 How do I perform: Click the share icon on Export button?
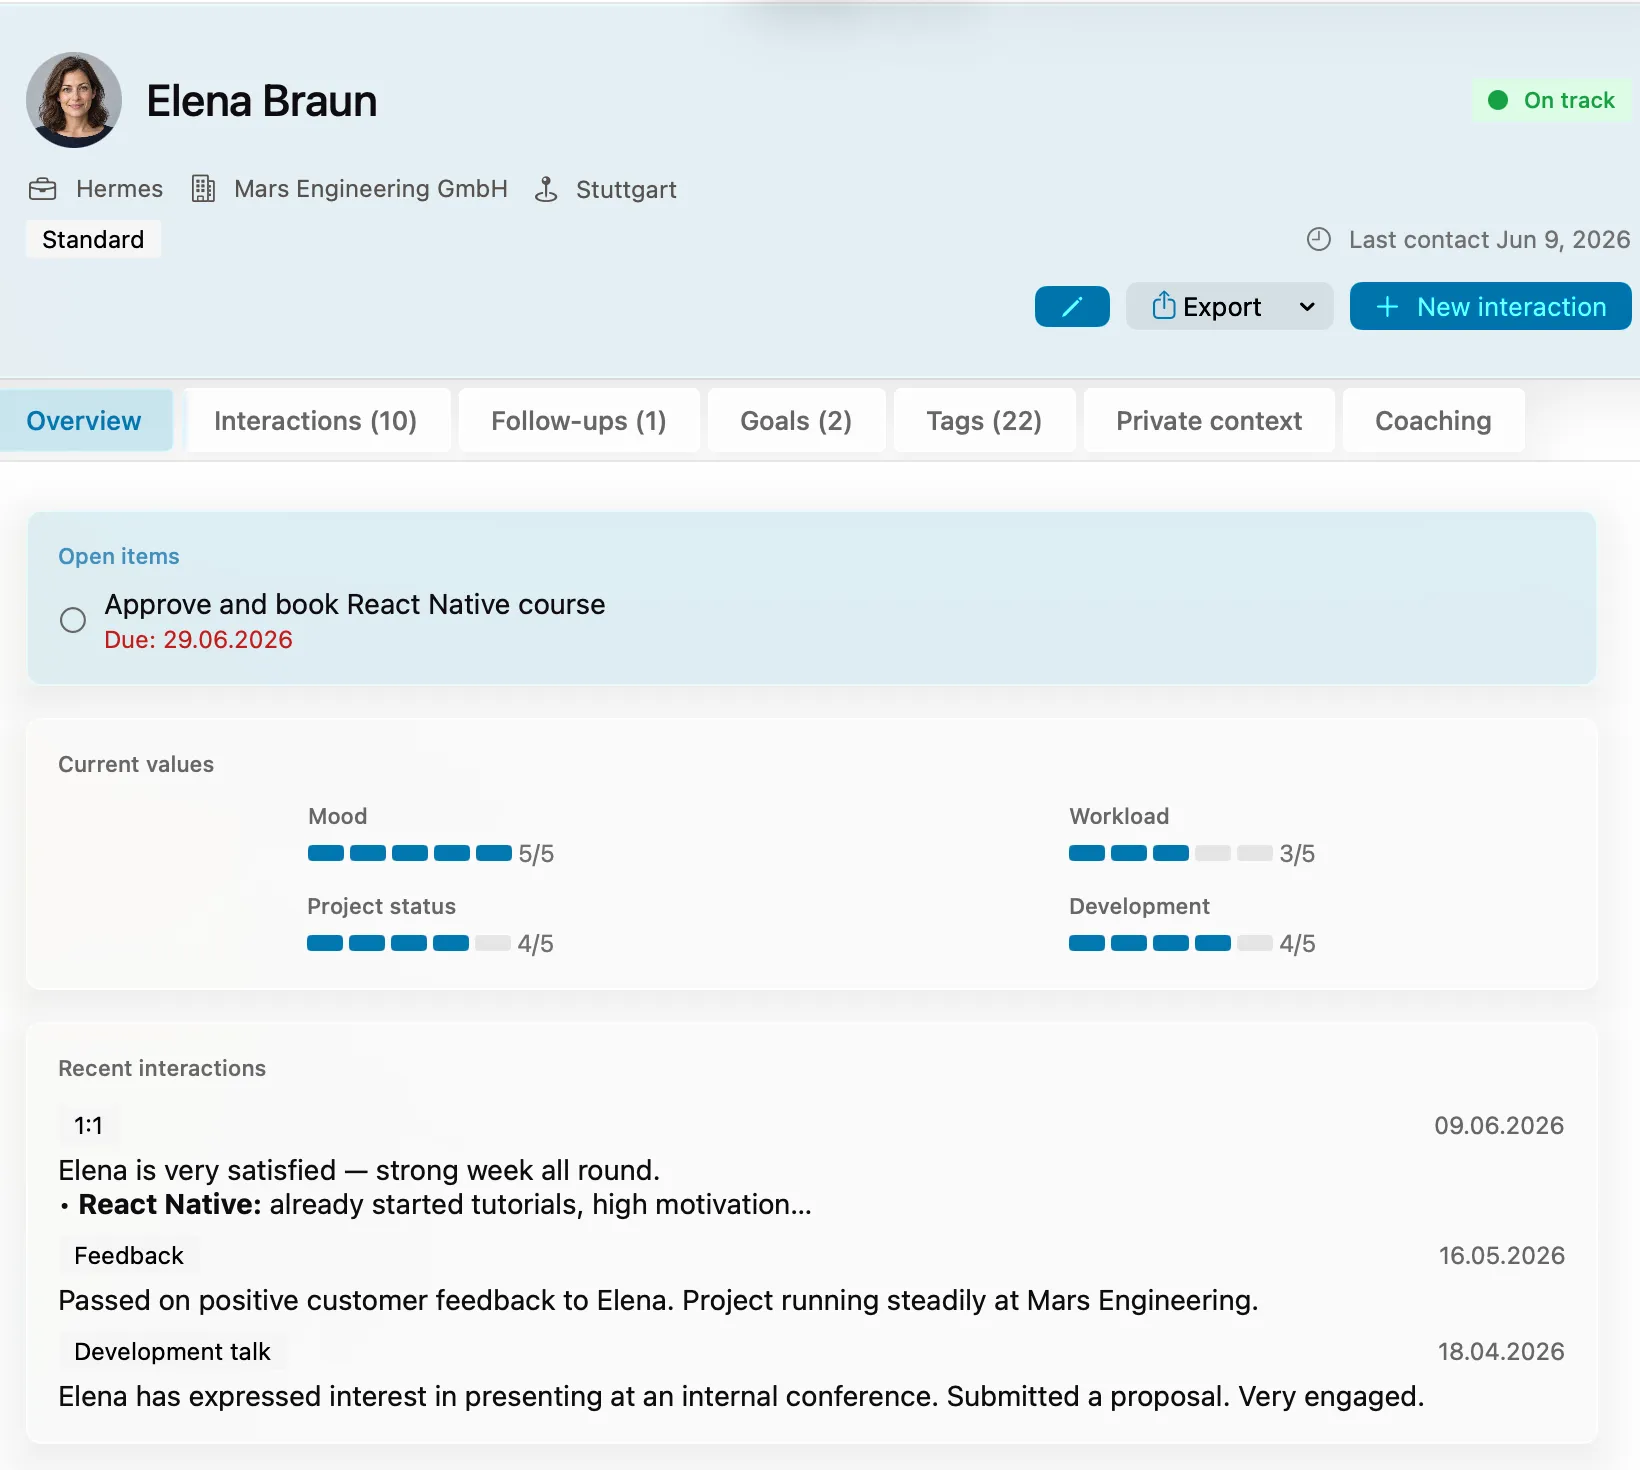(1163, 306)
